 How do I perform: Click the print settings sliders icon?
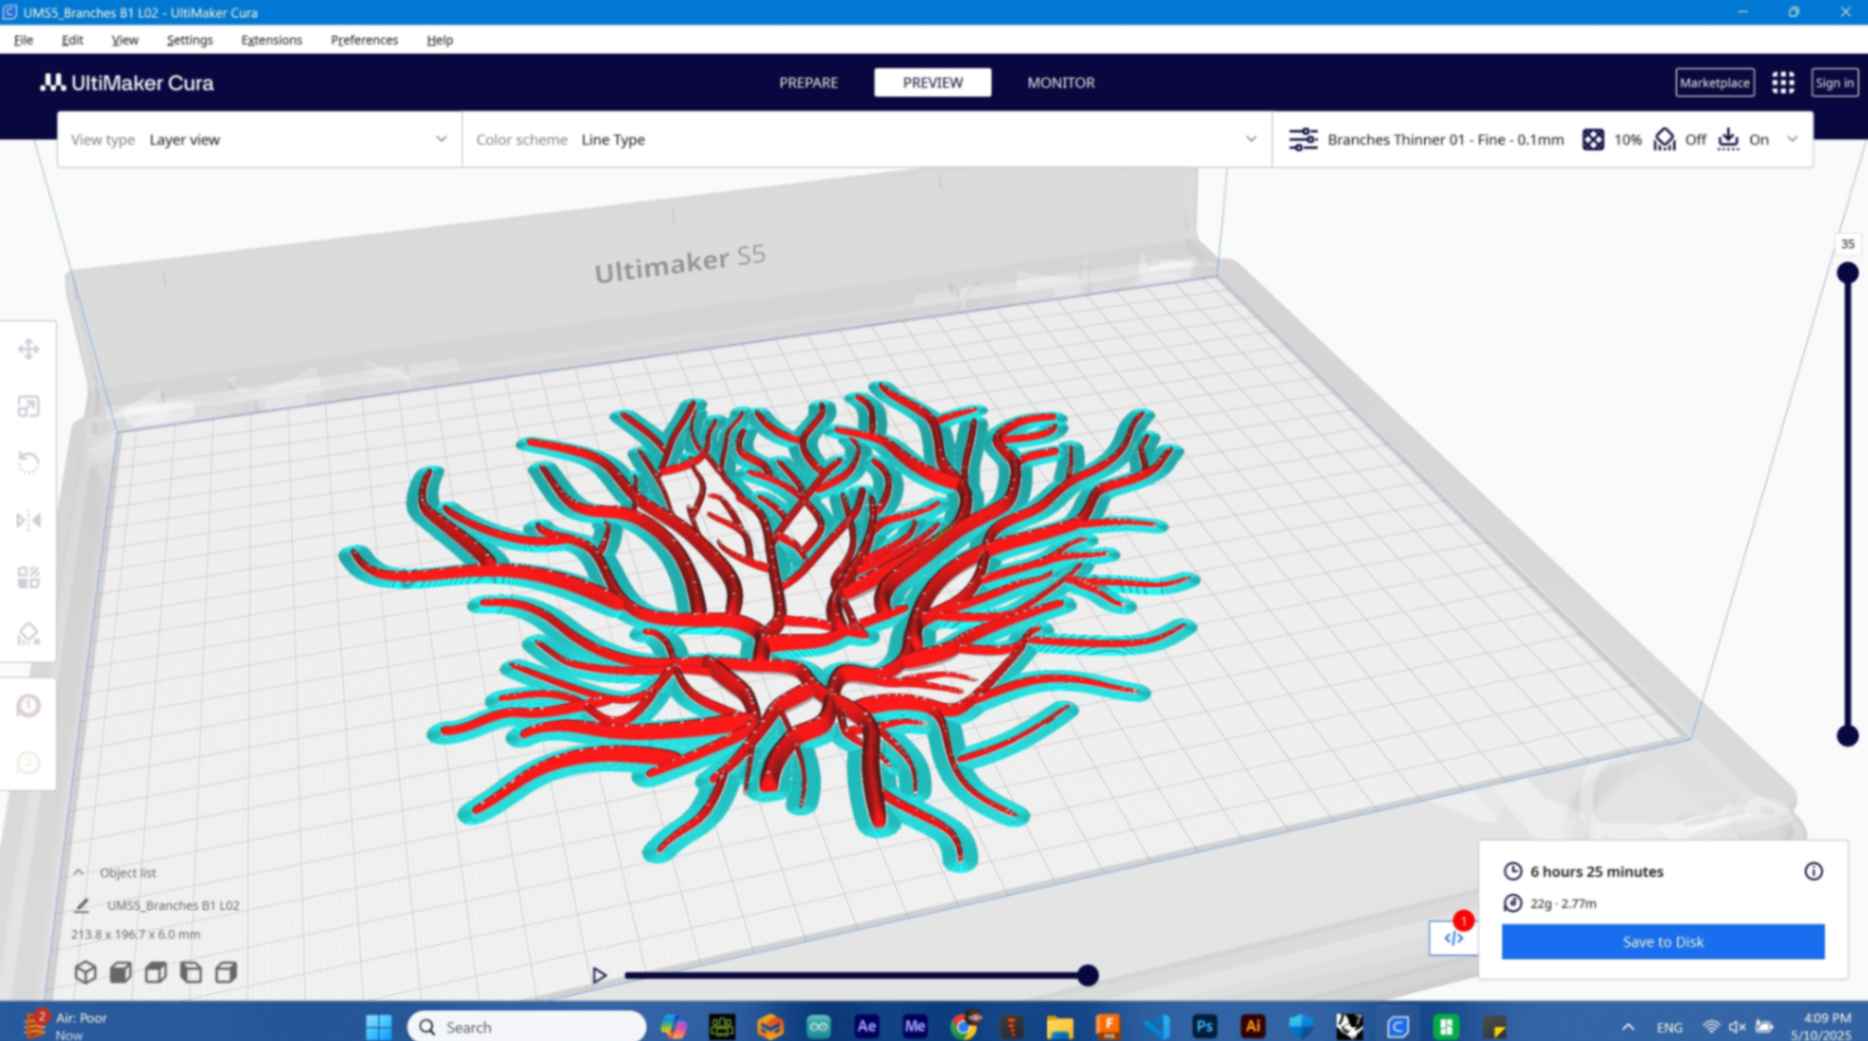1303,140
